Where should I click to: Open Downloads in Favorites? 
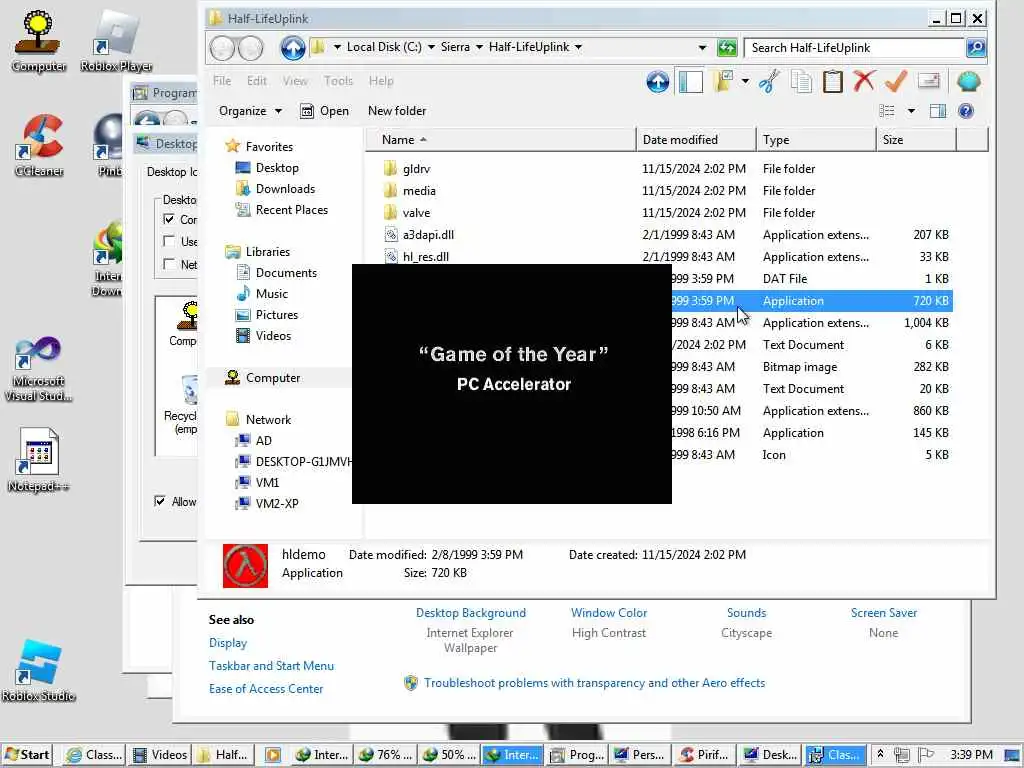pos(285,189)
